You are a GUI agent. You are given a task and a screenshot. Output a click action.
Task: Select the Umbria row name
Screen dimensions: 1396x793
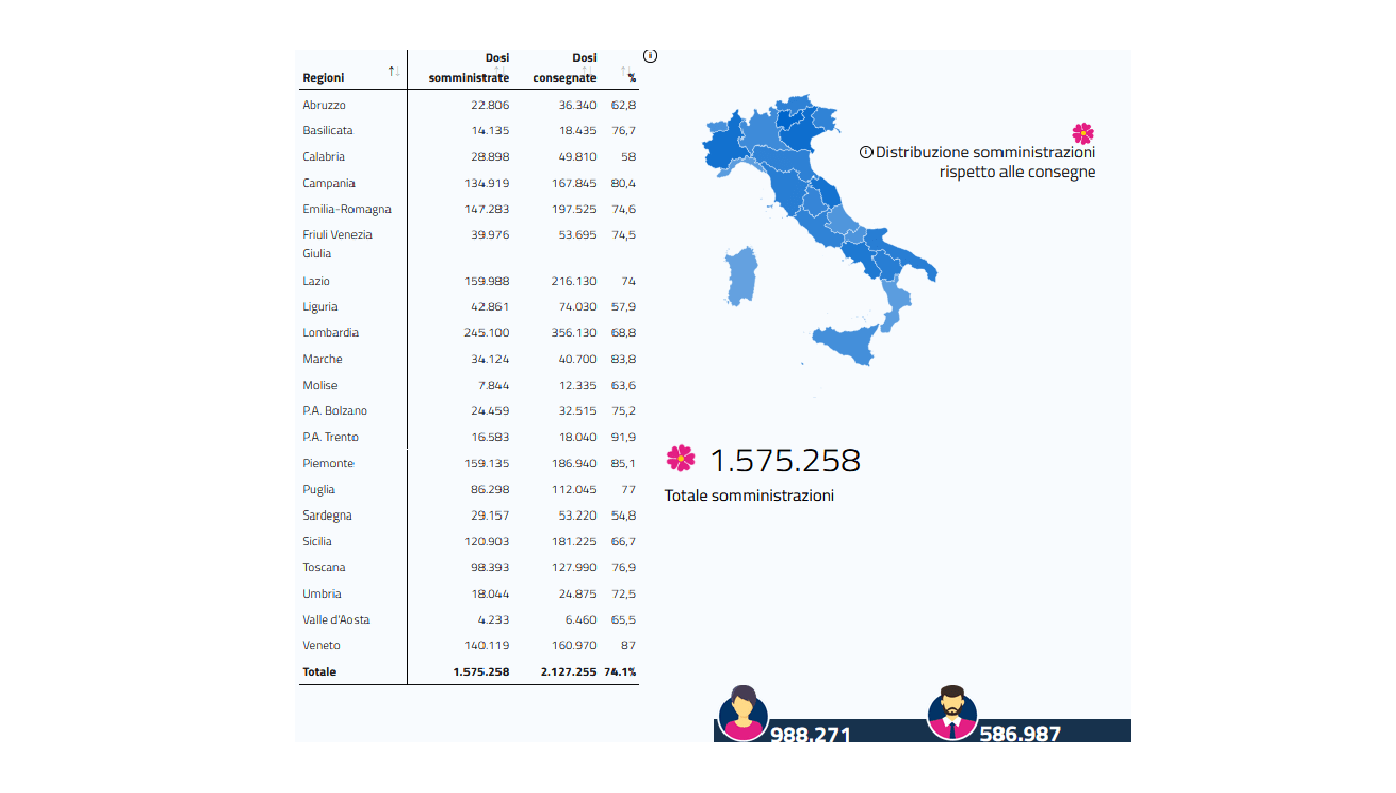point(321,593)
